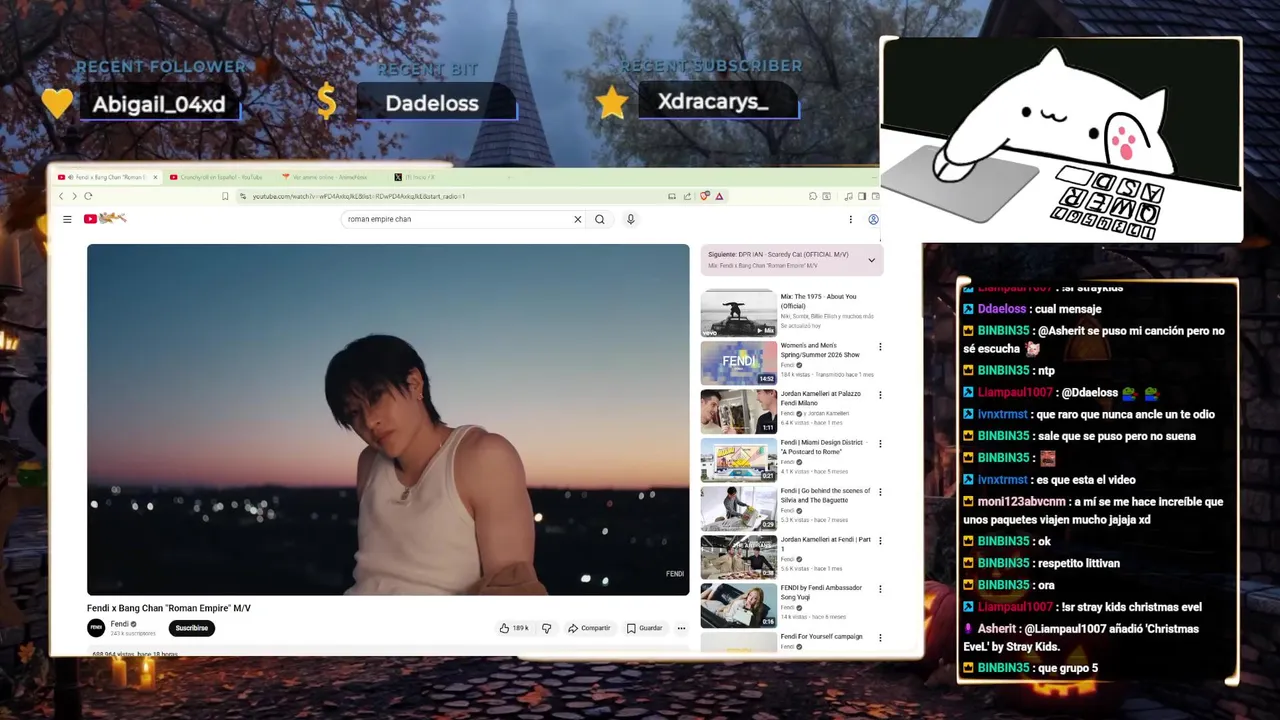Screen dimensions: 1280x720
Task: Like the video with thumbs up
Action: pos(514,628)
